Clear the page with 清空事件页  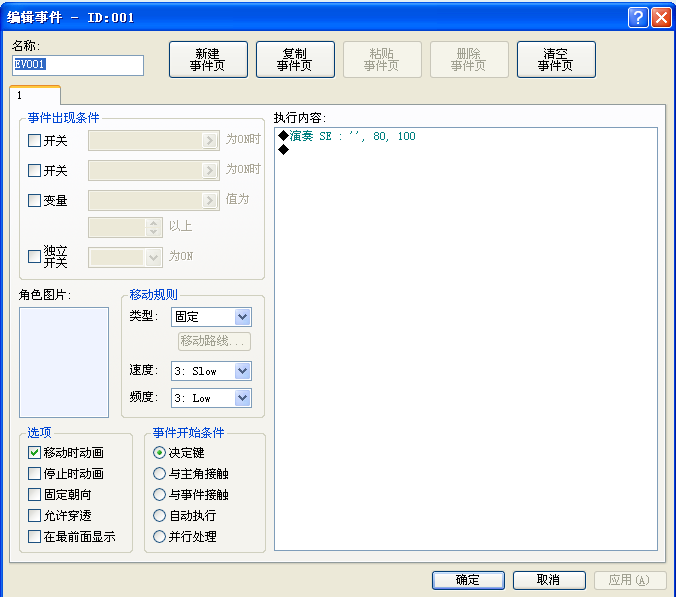pos(556,59)
